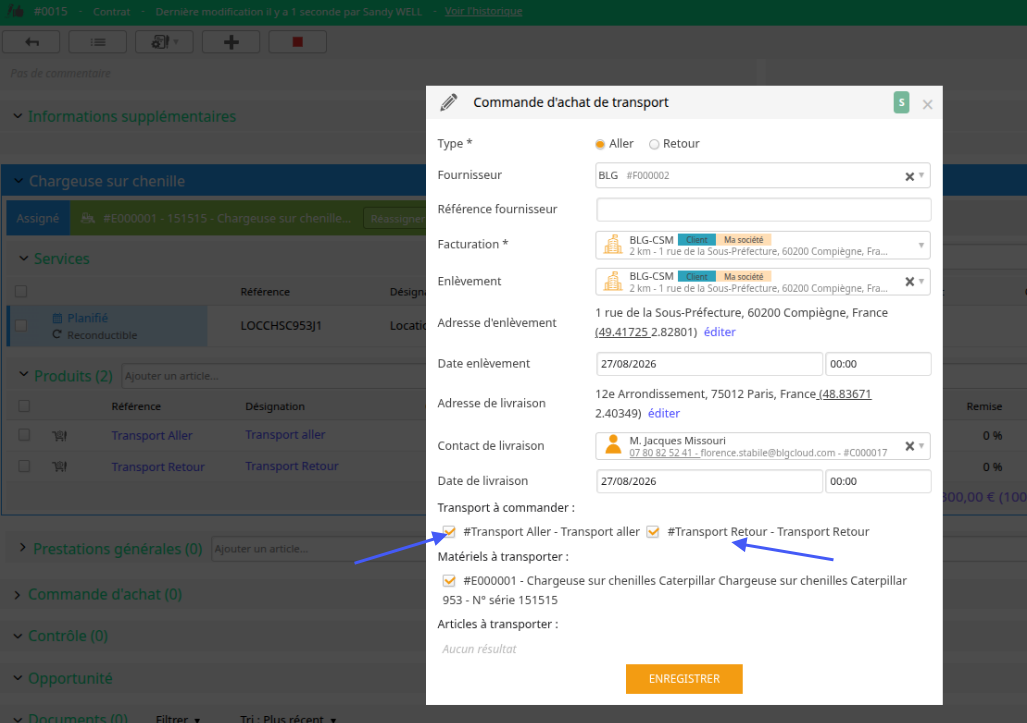Open the Enlèvement dropdown arrow
This screenshot has height=723, width=1027.
[922, 282]
